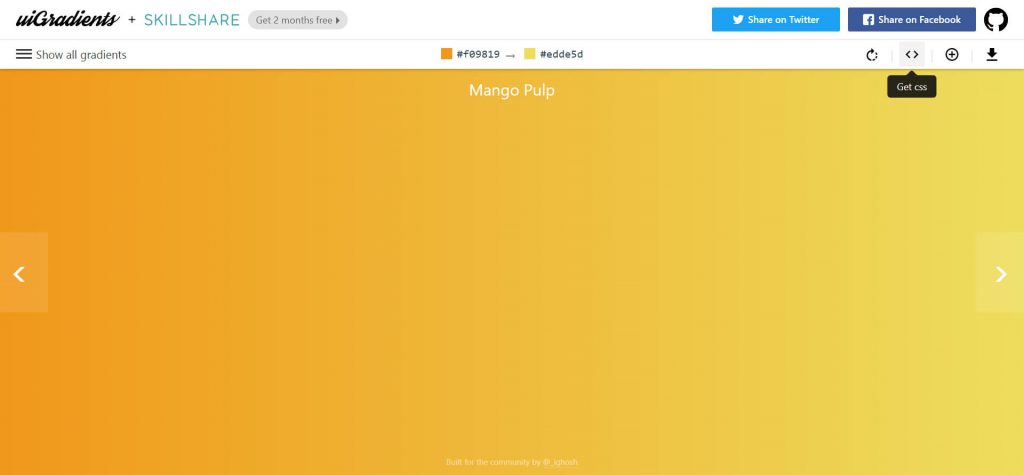
Task: Click the hamburger menu icon
Action: [24, 54]
